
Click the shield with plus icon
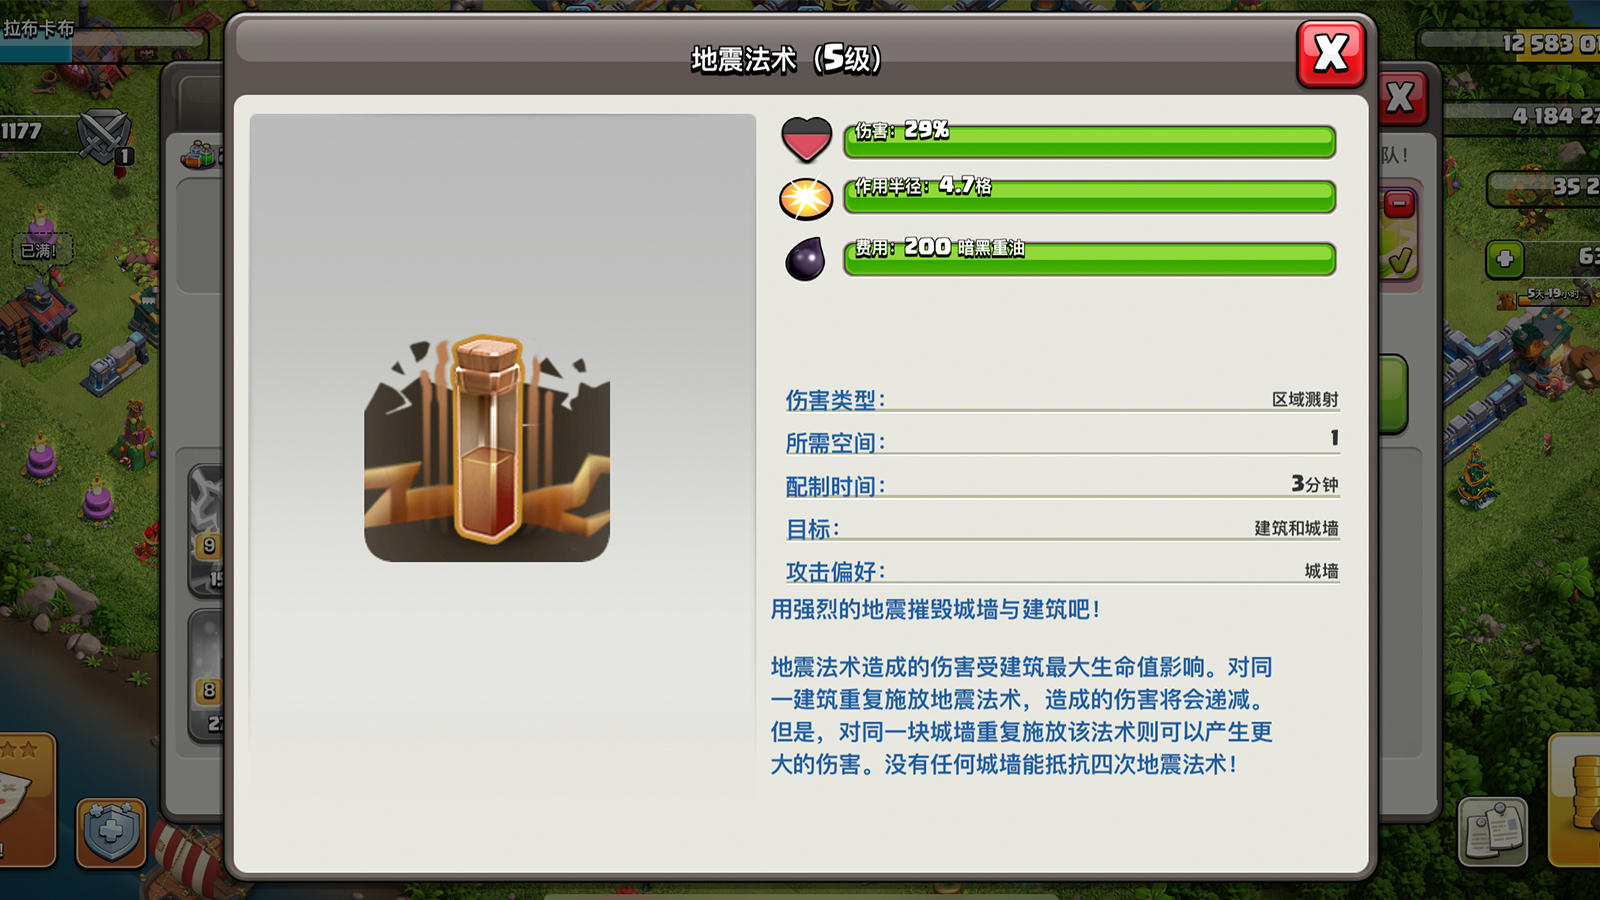click(x=111, y=832)
